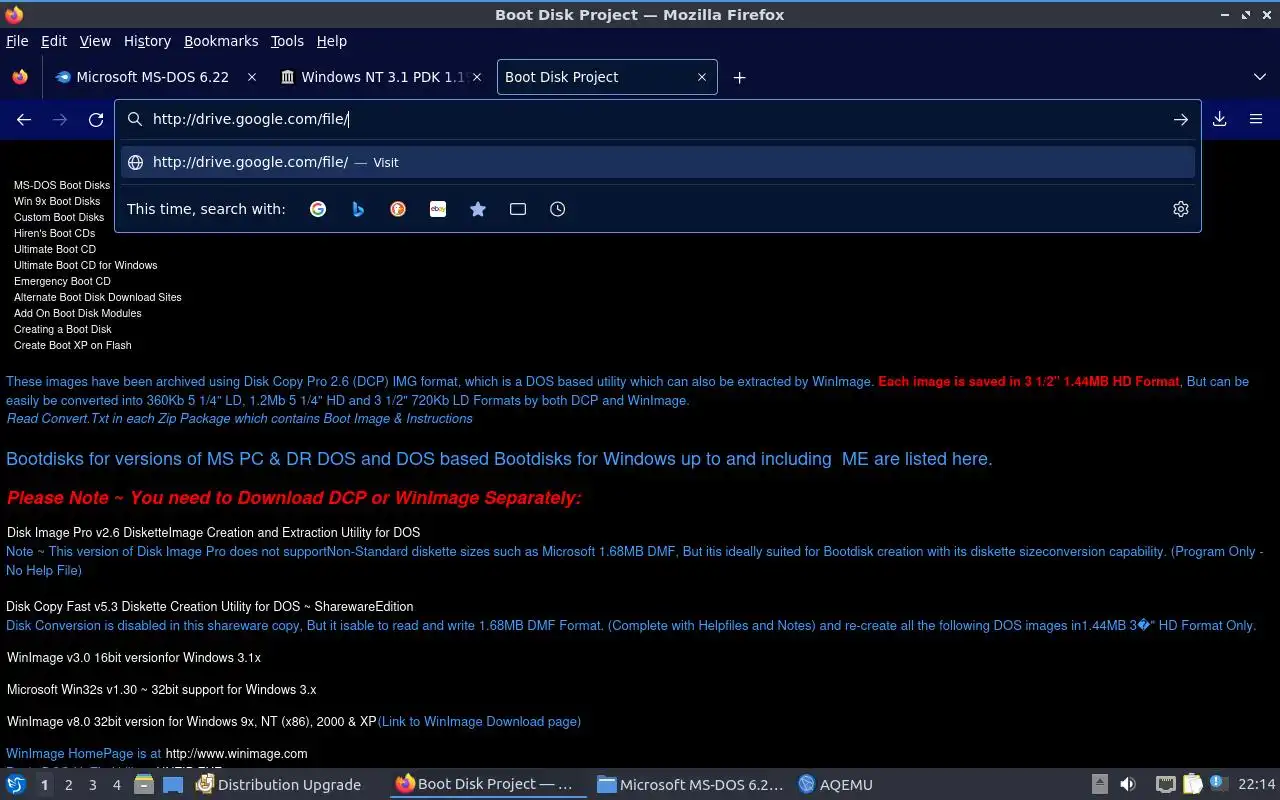The height and width of the screenshot is (800, 1280).
Task: Open the Emergency Boot CD link
Action: pyautogui.click(x=62, y=281)
